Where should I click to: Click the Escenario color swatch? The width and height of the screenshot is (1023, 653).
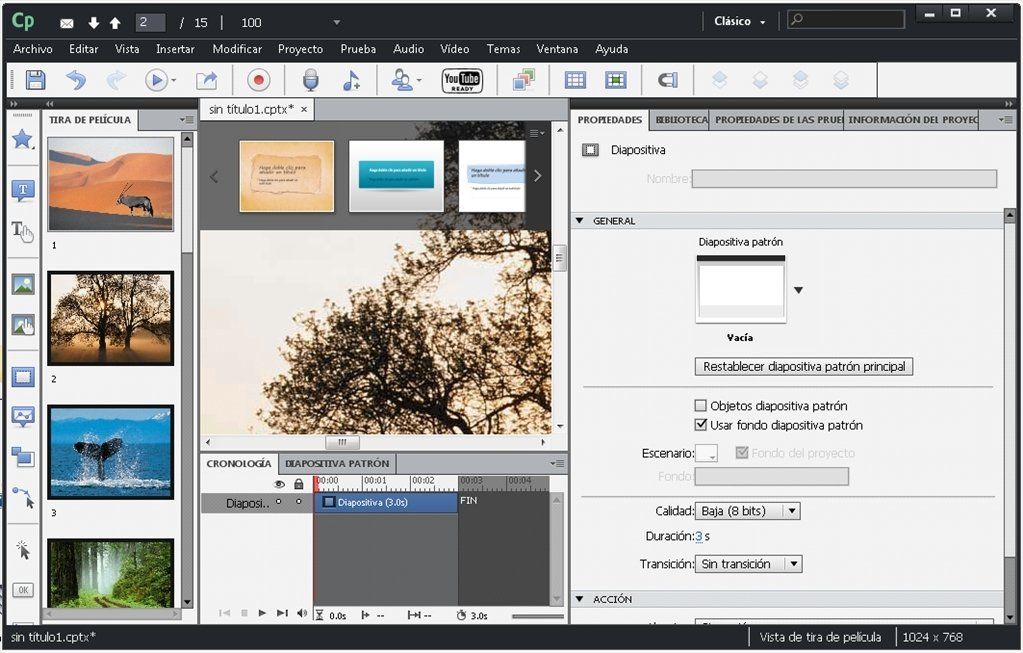click(706, 453)
